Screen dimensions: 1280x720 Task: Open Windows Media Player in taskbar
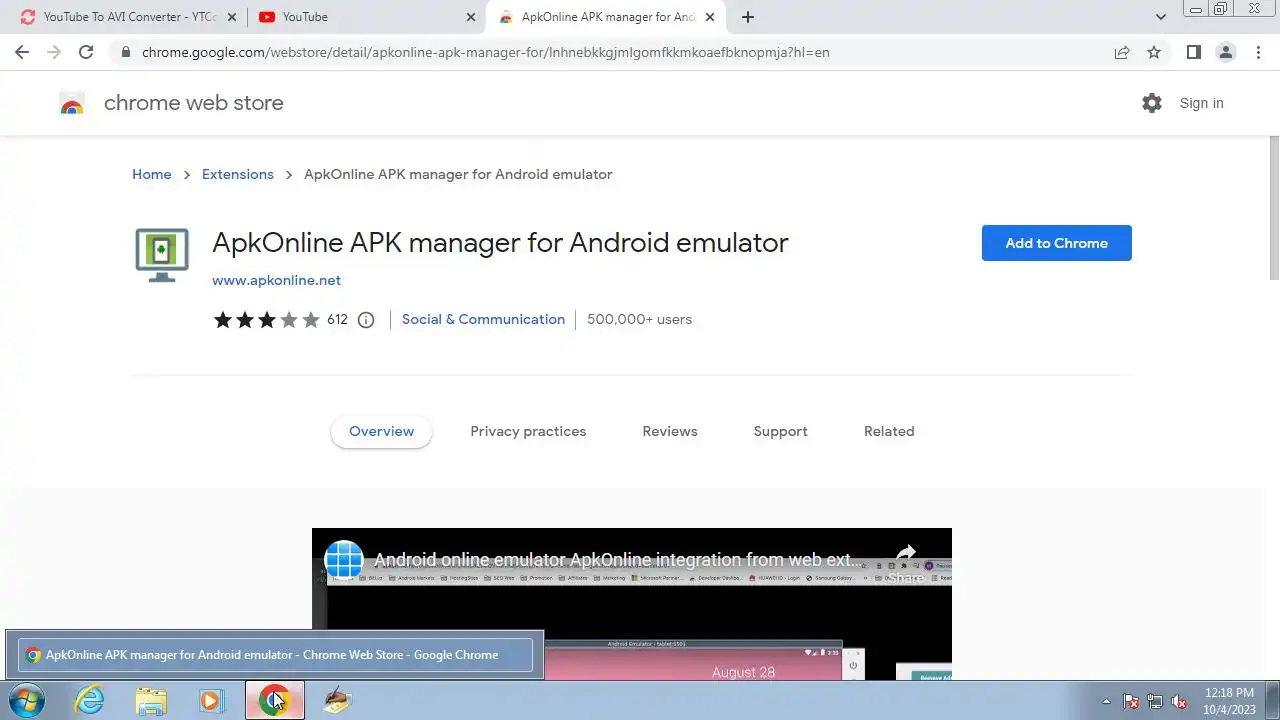(212, 701)
